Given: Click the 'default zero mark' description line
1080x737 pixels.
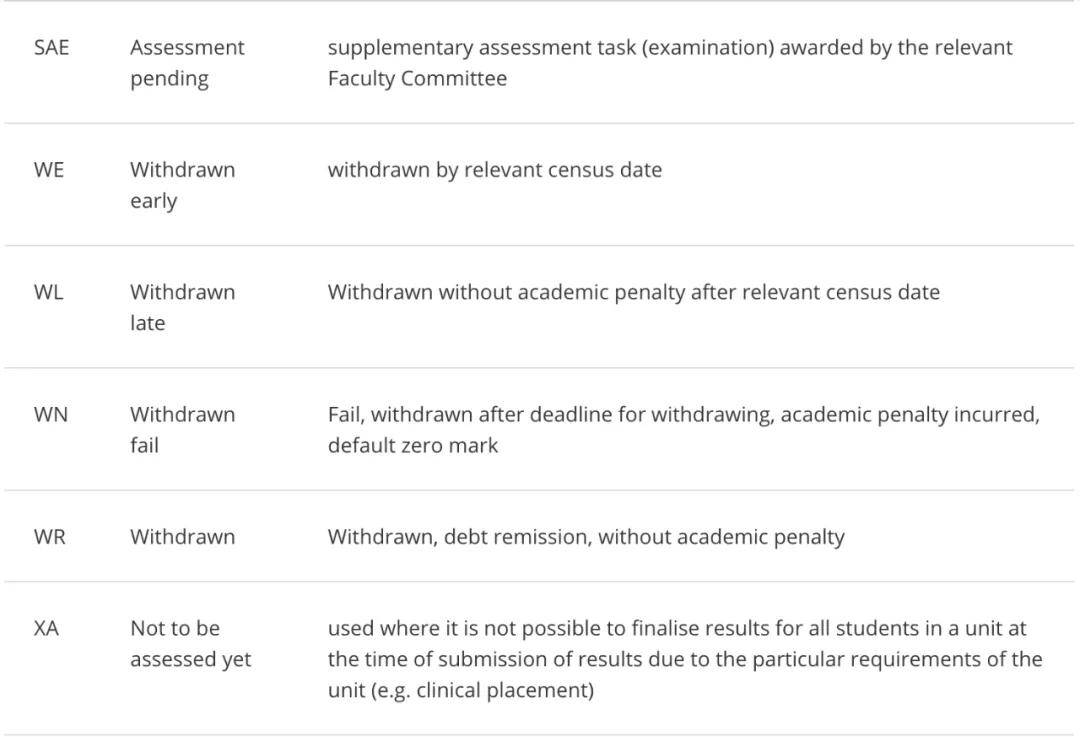Looking at the screenshot, I should click(x=413, y=446).
